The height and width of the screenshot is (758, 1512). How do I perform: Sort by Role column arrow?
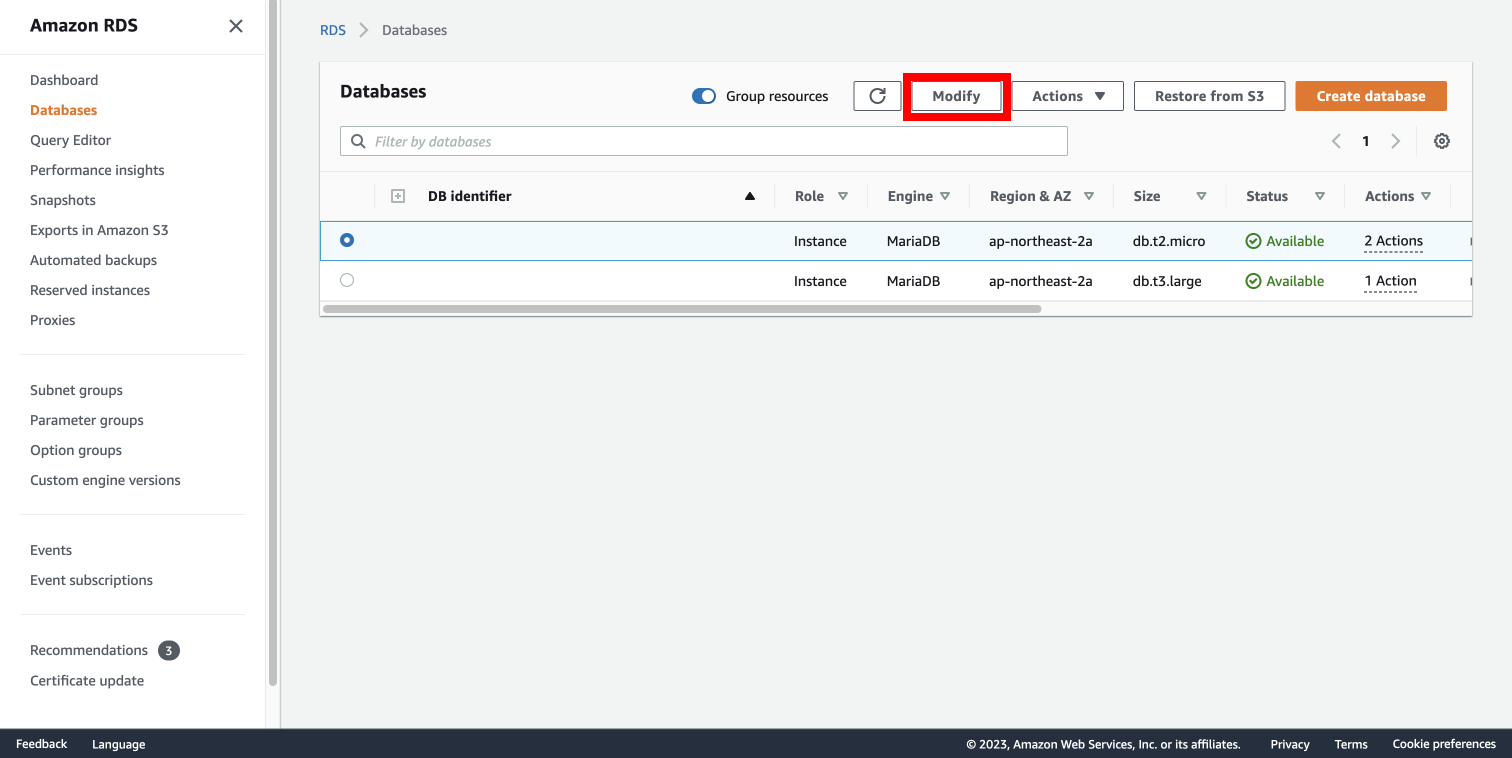[x=843, y=196]
